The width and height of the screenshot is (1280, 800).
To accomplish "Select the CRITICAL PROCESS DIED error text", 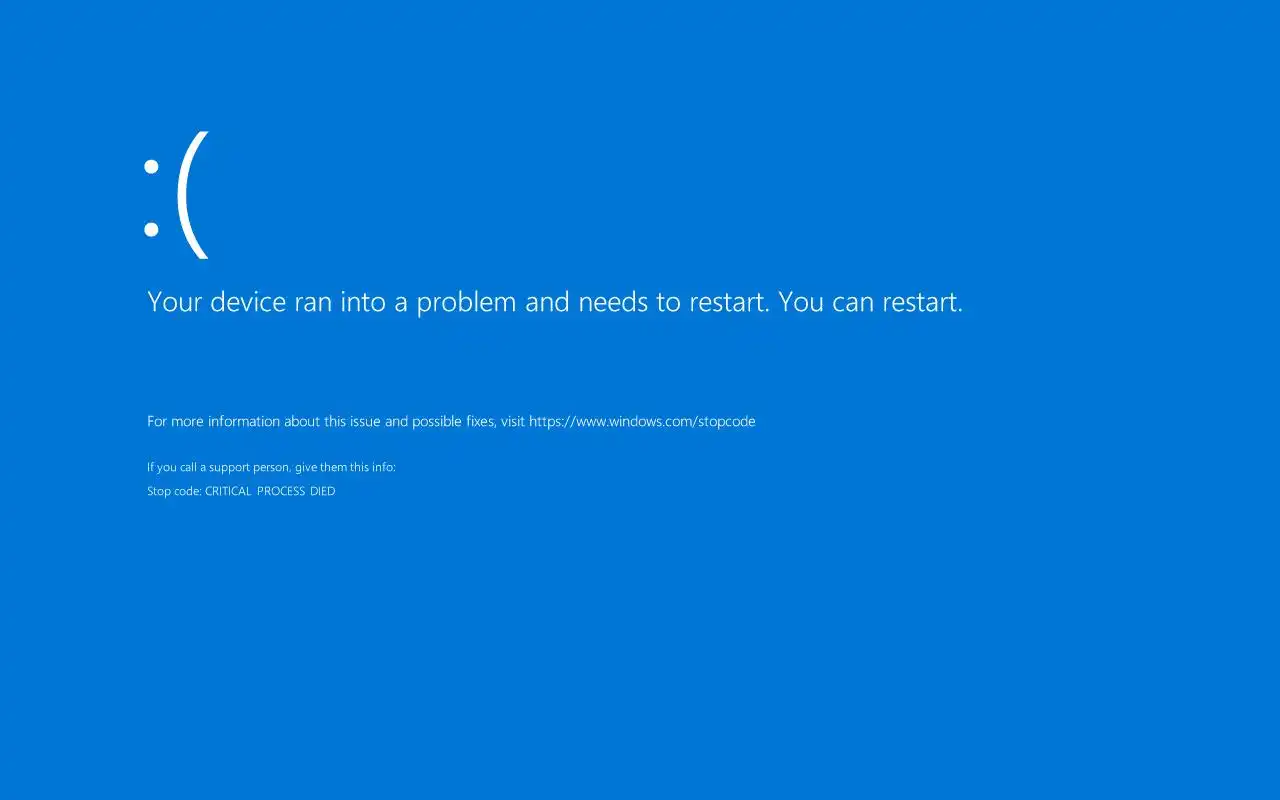I will pyautogui.click(x=270, y=492).
